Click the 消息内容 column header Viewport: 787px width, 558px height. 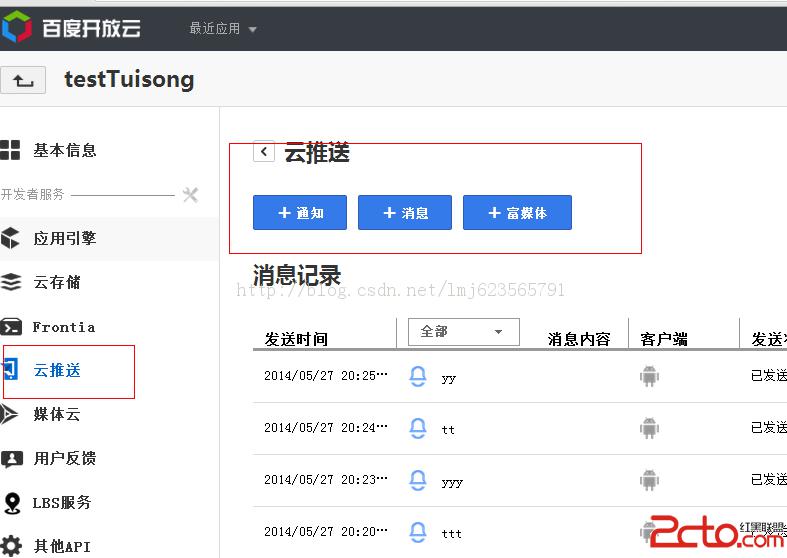click(579, 339)
